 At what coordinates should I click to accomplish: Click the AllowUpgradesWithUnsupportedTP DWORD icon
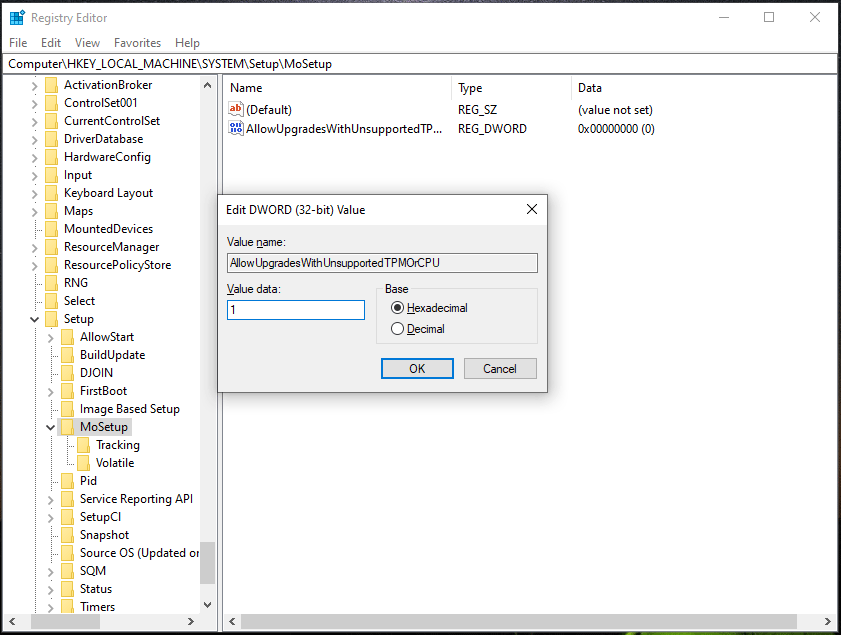236,128
